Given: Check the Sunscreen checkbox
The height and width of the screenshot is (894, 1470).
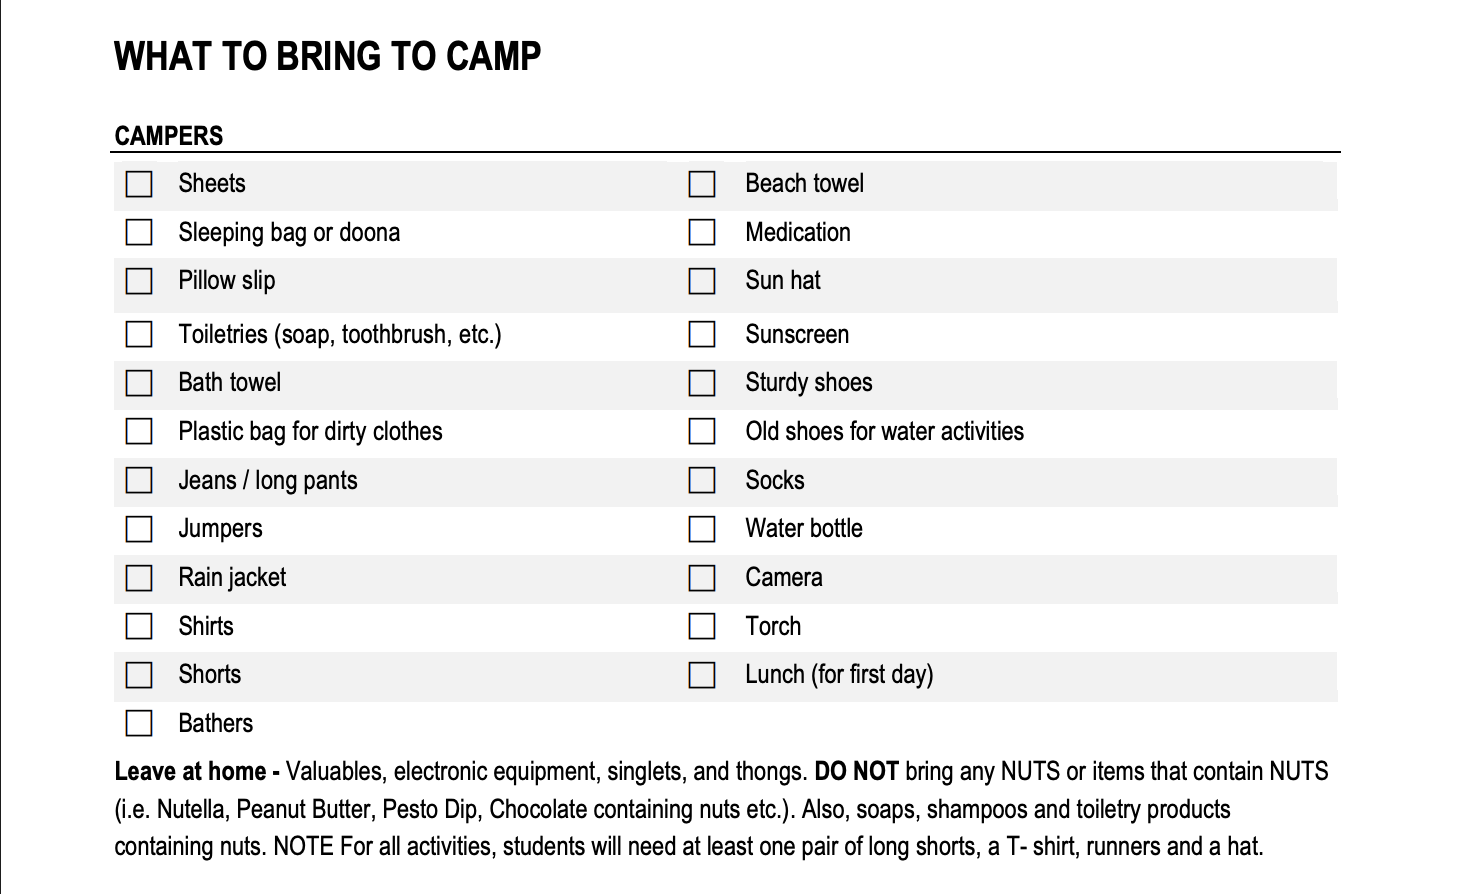Looking at the screenshot, I should [x=702, y=334].
